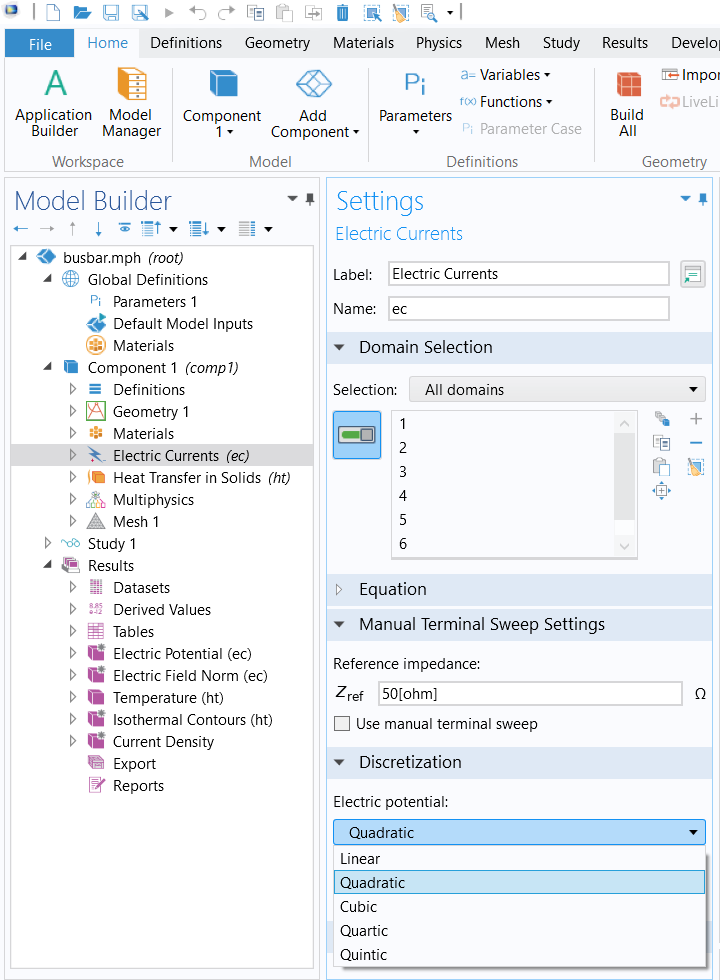Choose Cubic from the discretization list
Image resolution: width=720 pixels, height=980 pixels.
click(x=359, y=907)
